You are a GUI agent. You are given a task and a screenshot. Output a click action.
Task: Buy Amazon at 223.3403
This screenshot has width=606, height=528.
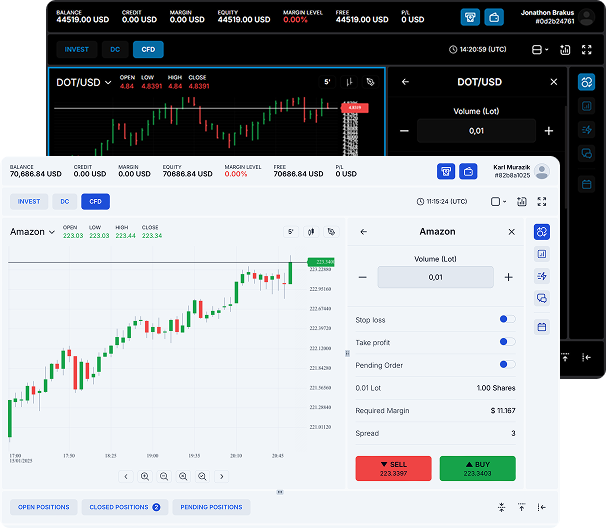pyautogui.click(x=478, y=468)
